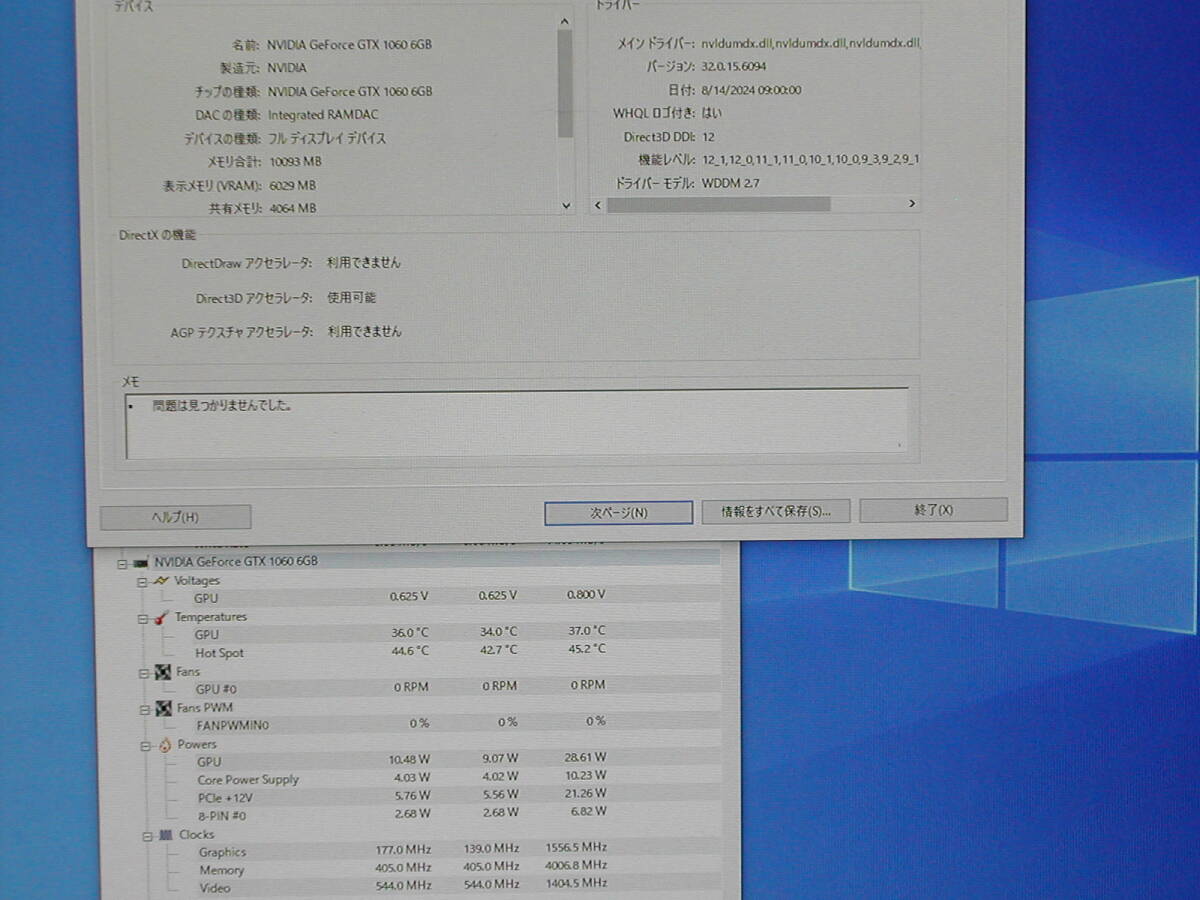Image resolution: width=1200 pixels, height=900 pixels.
Task: Click the Voltages lightning icon
Action: coord(161,581)
